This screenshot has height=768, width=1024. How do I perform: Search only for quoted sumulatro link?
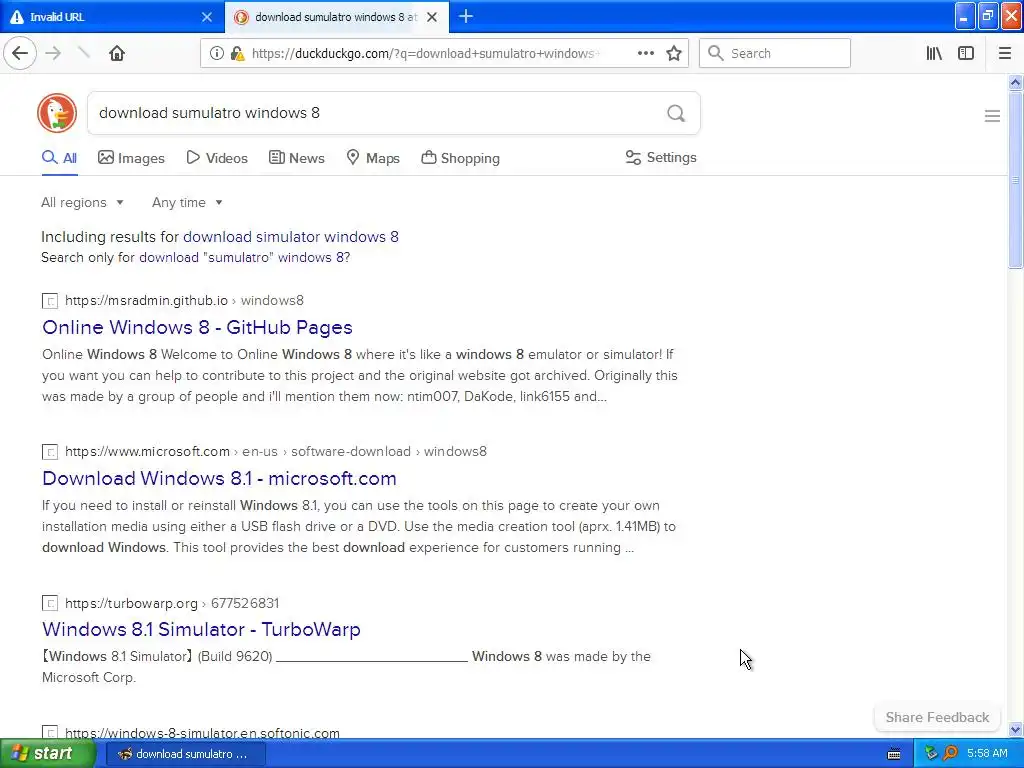(x=244, y=257)
